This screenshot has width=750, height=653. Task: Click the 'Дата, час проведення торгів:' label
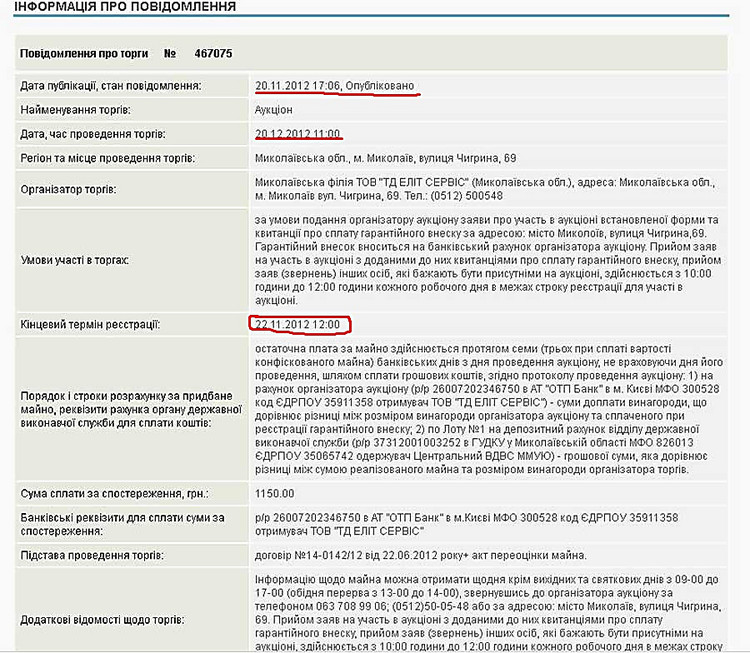pyautogui.click(x=93, y=134)
